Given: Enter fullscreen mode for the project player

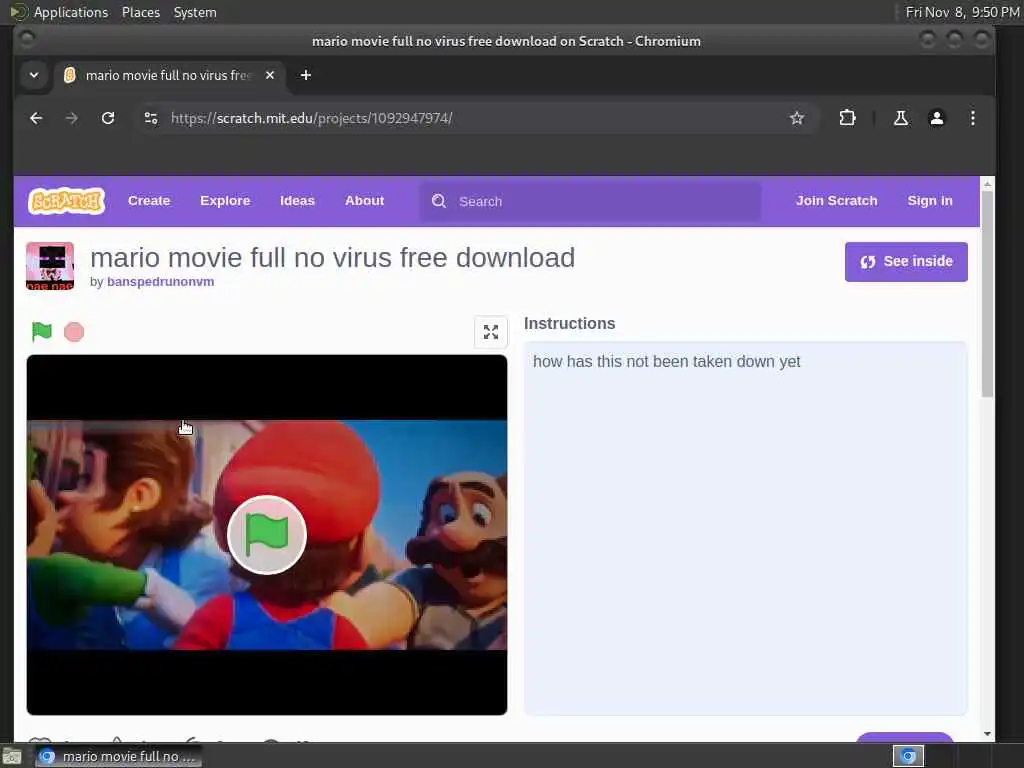Looking at the screenshot, I should [490, 332].
